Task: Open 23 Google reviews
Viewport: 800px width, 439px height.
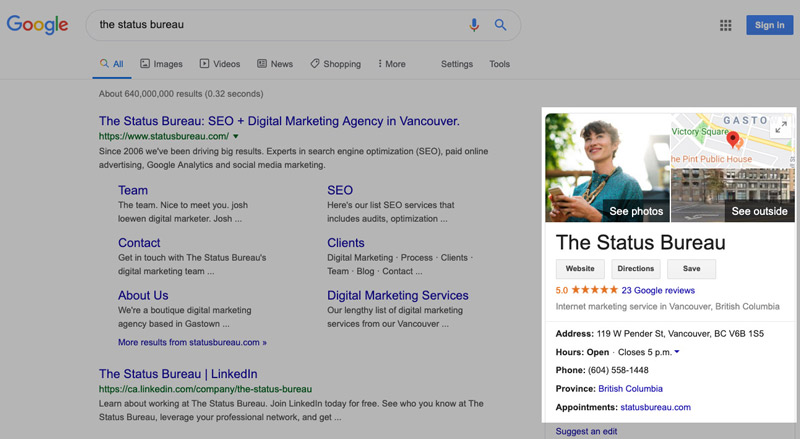Action: point(658,290)
